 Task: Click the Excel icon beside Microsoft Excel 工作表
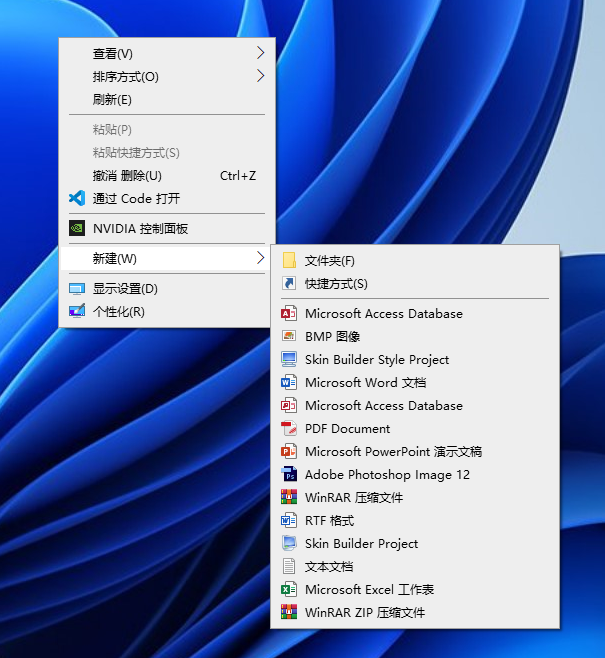pos(289,589)
